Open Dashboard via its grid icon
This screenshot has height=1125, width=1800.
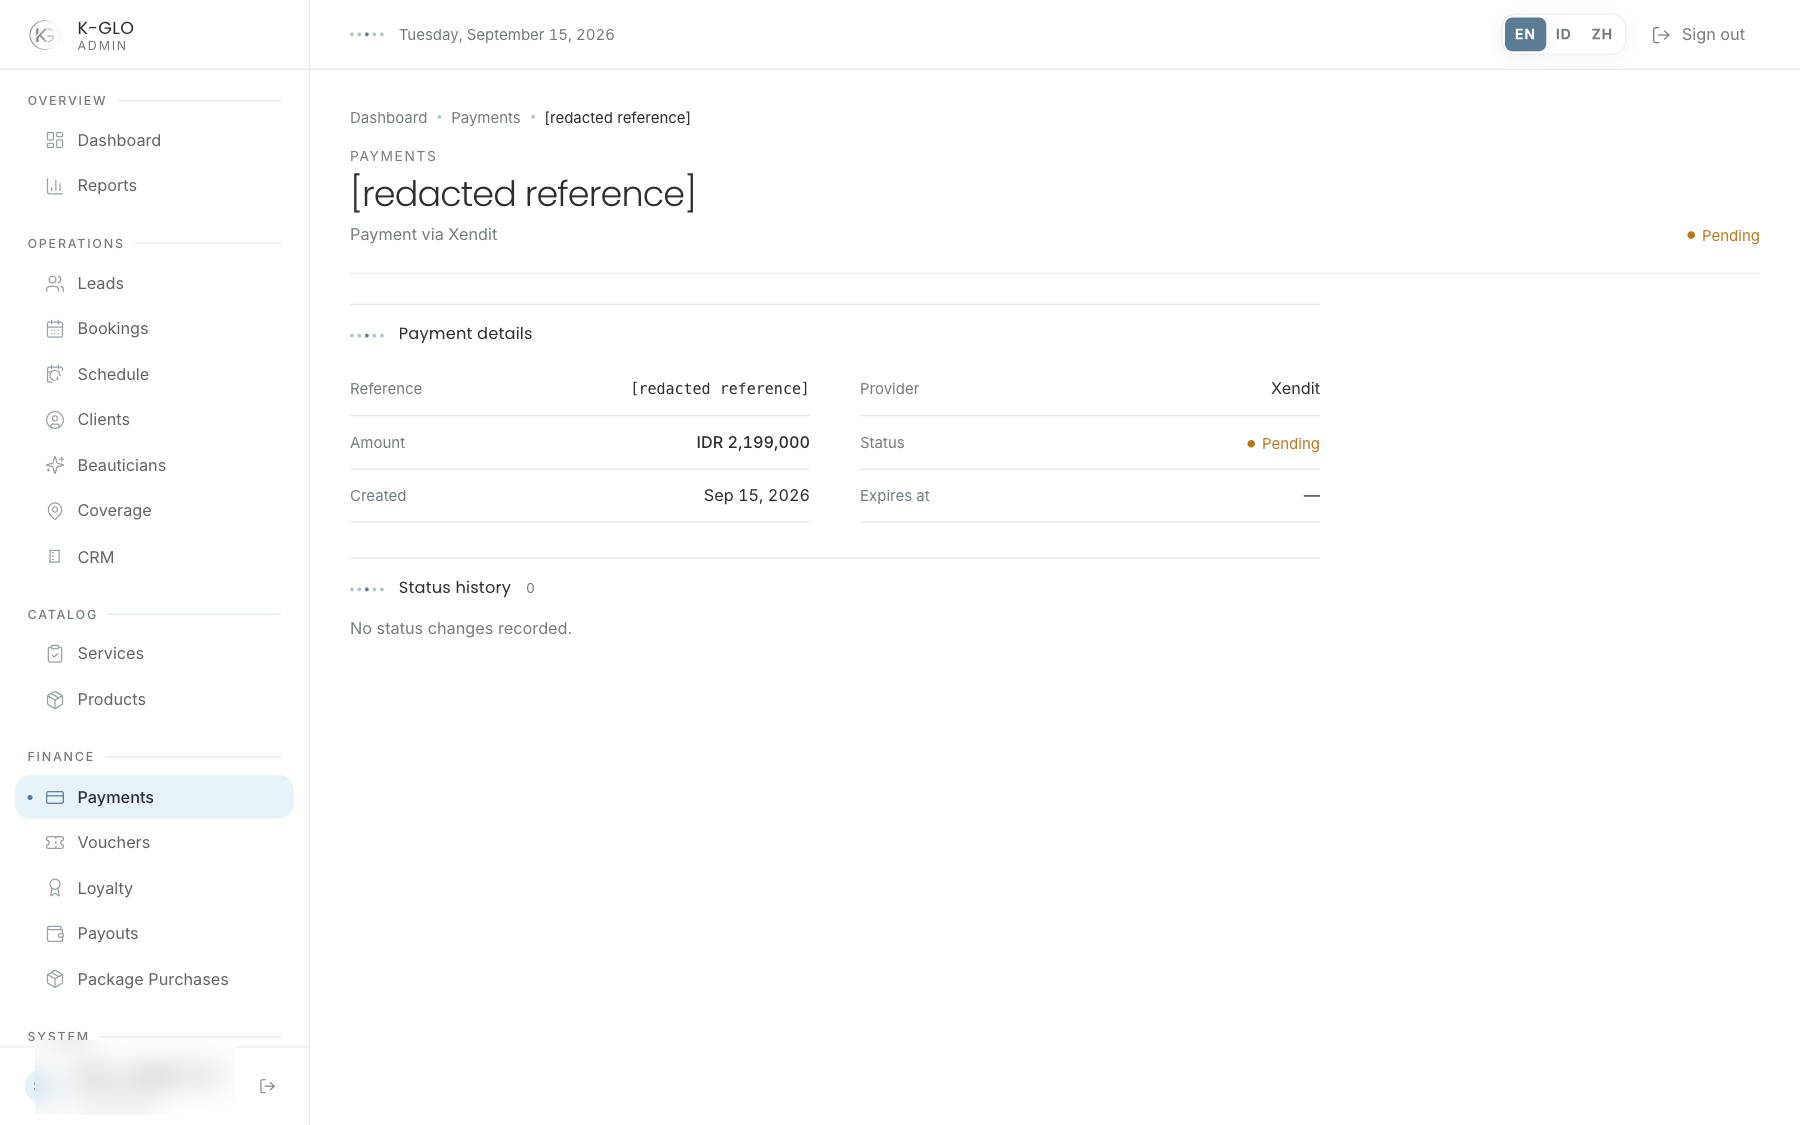tap(55, 140)
